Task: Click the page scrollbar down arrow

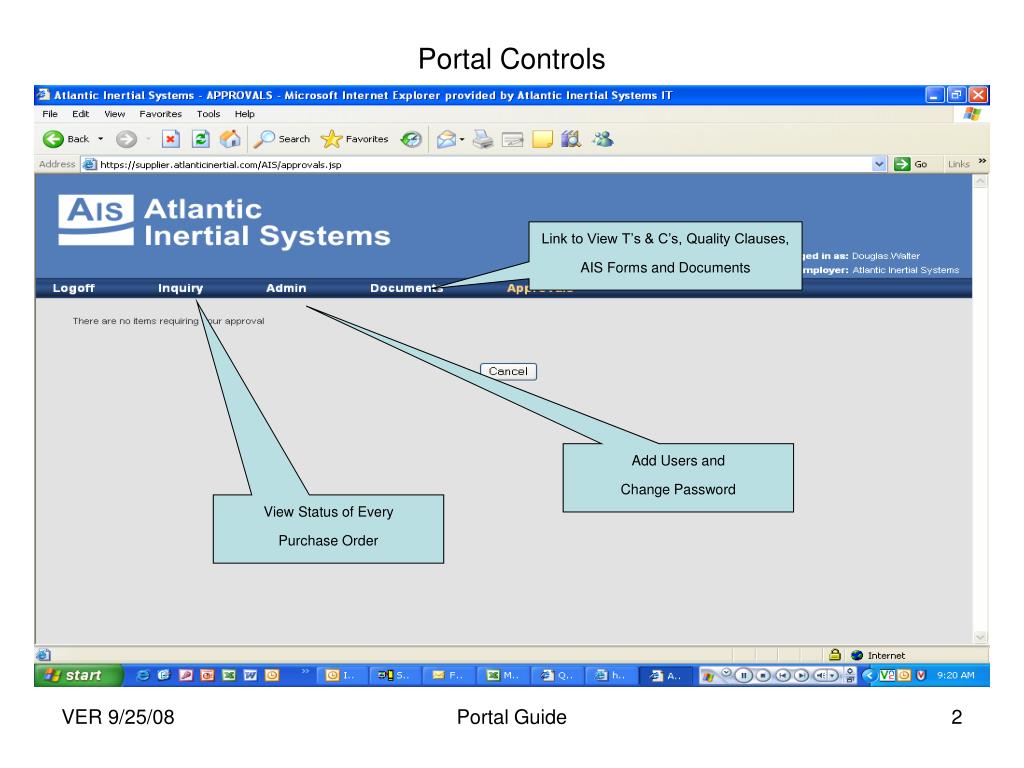Action: (980, 637)
